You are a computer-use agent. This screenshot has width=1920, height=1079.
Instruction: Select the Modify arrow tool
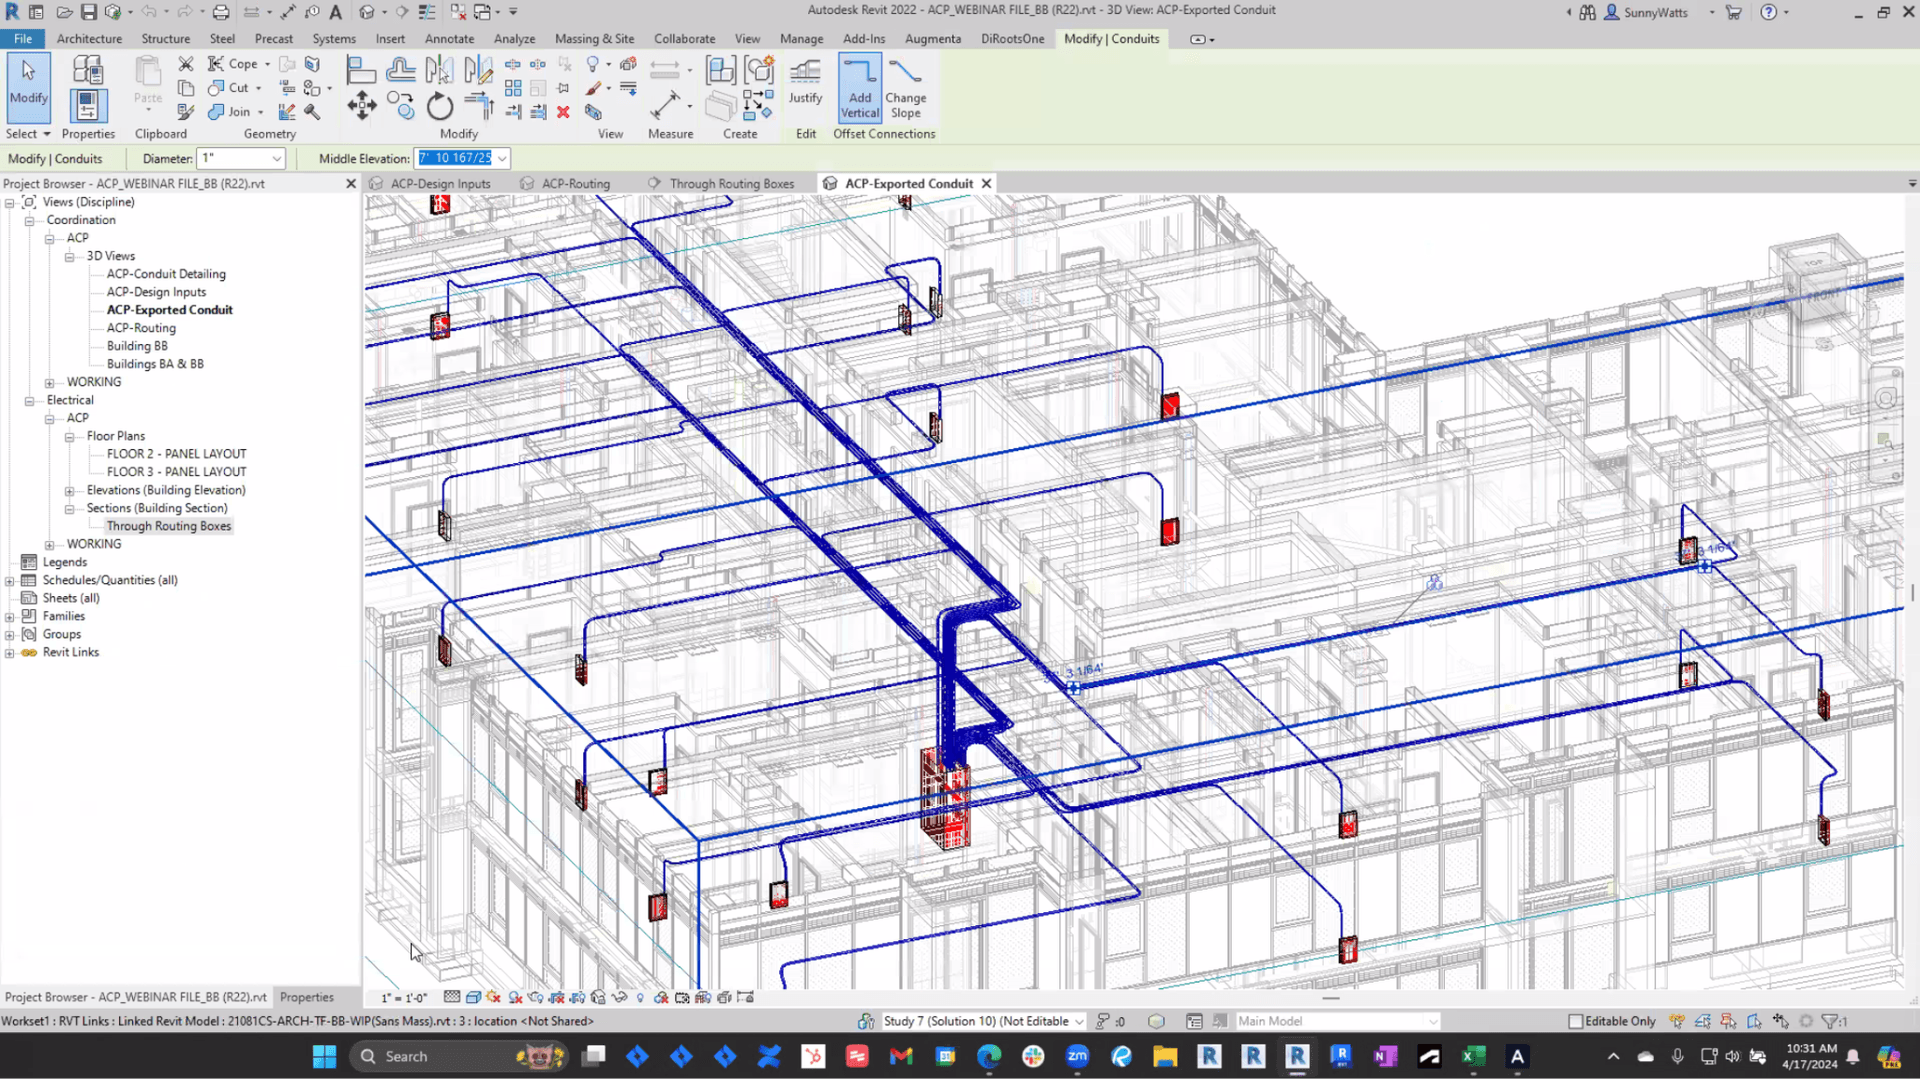pos(28,85)
